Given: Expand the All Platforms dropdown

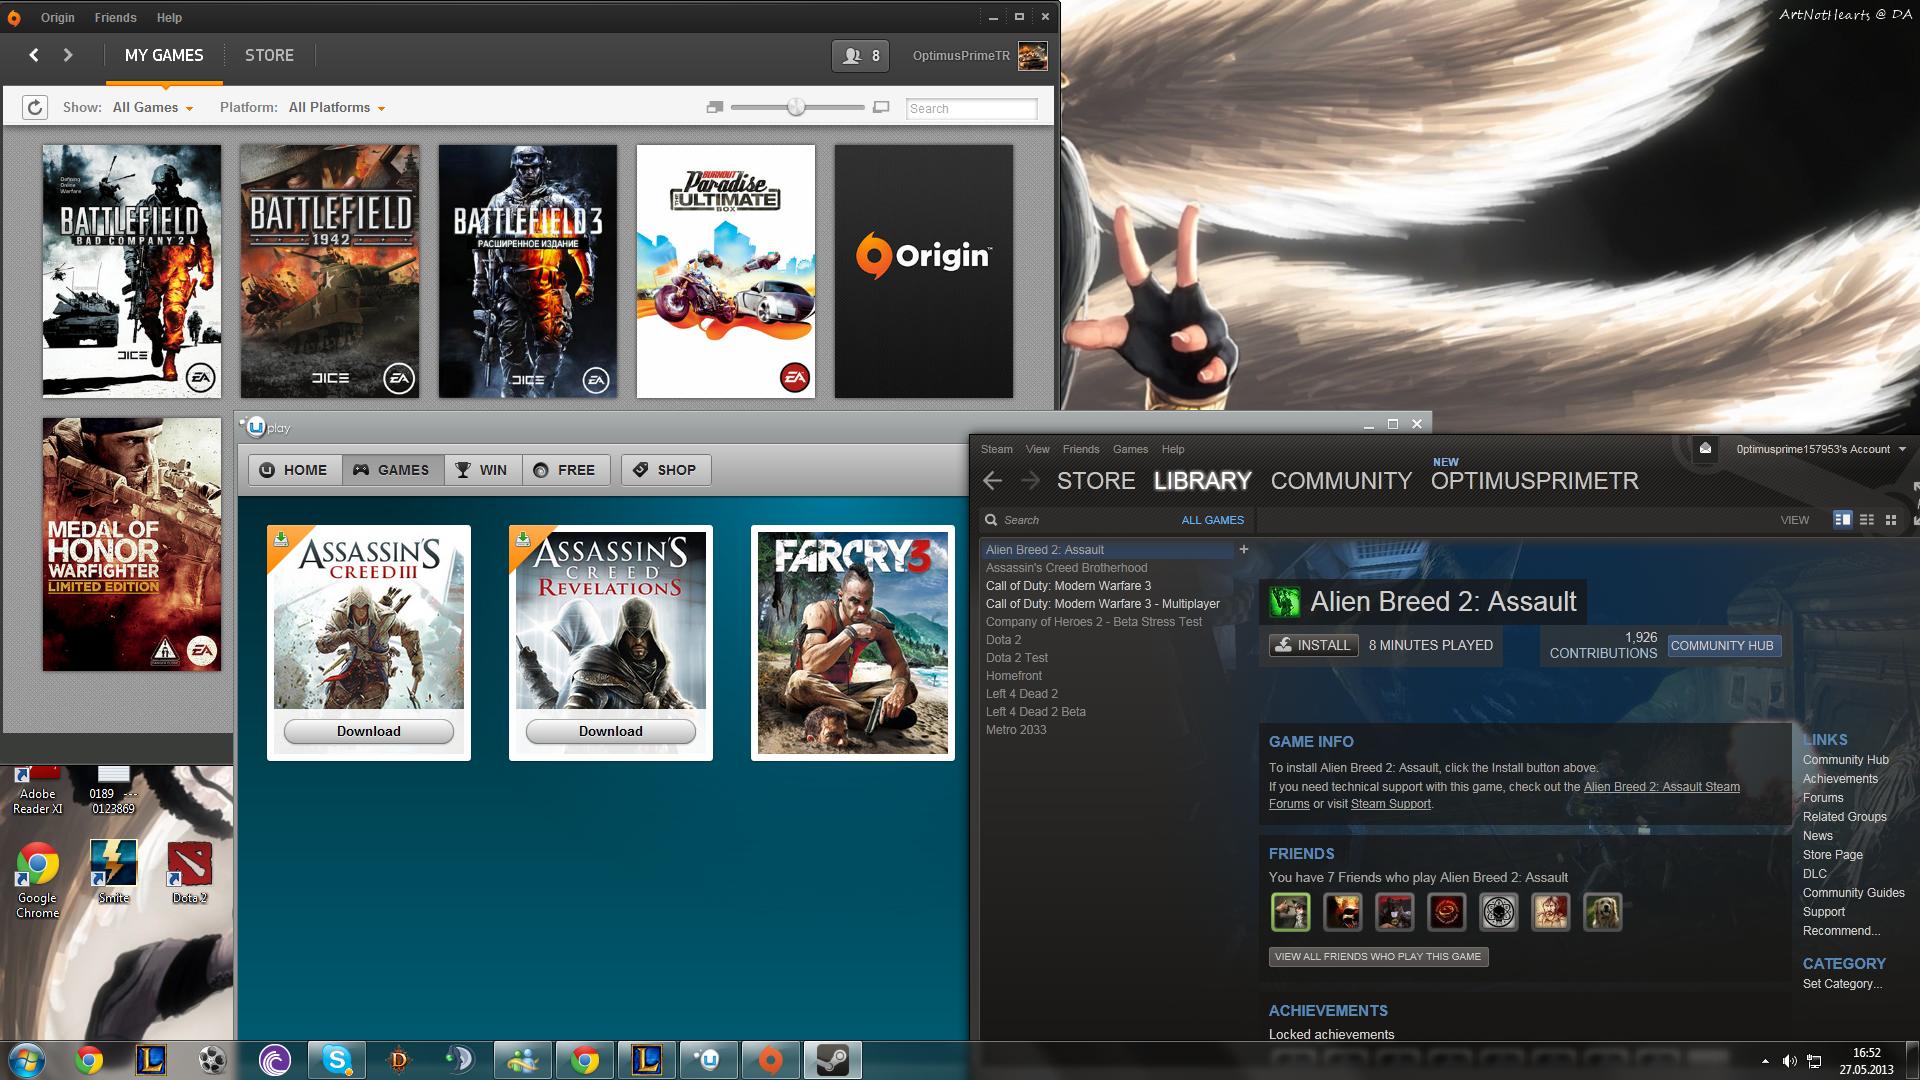Looking at the screenshot, I should 337,108.
